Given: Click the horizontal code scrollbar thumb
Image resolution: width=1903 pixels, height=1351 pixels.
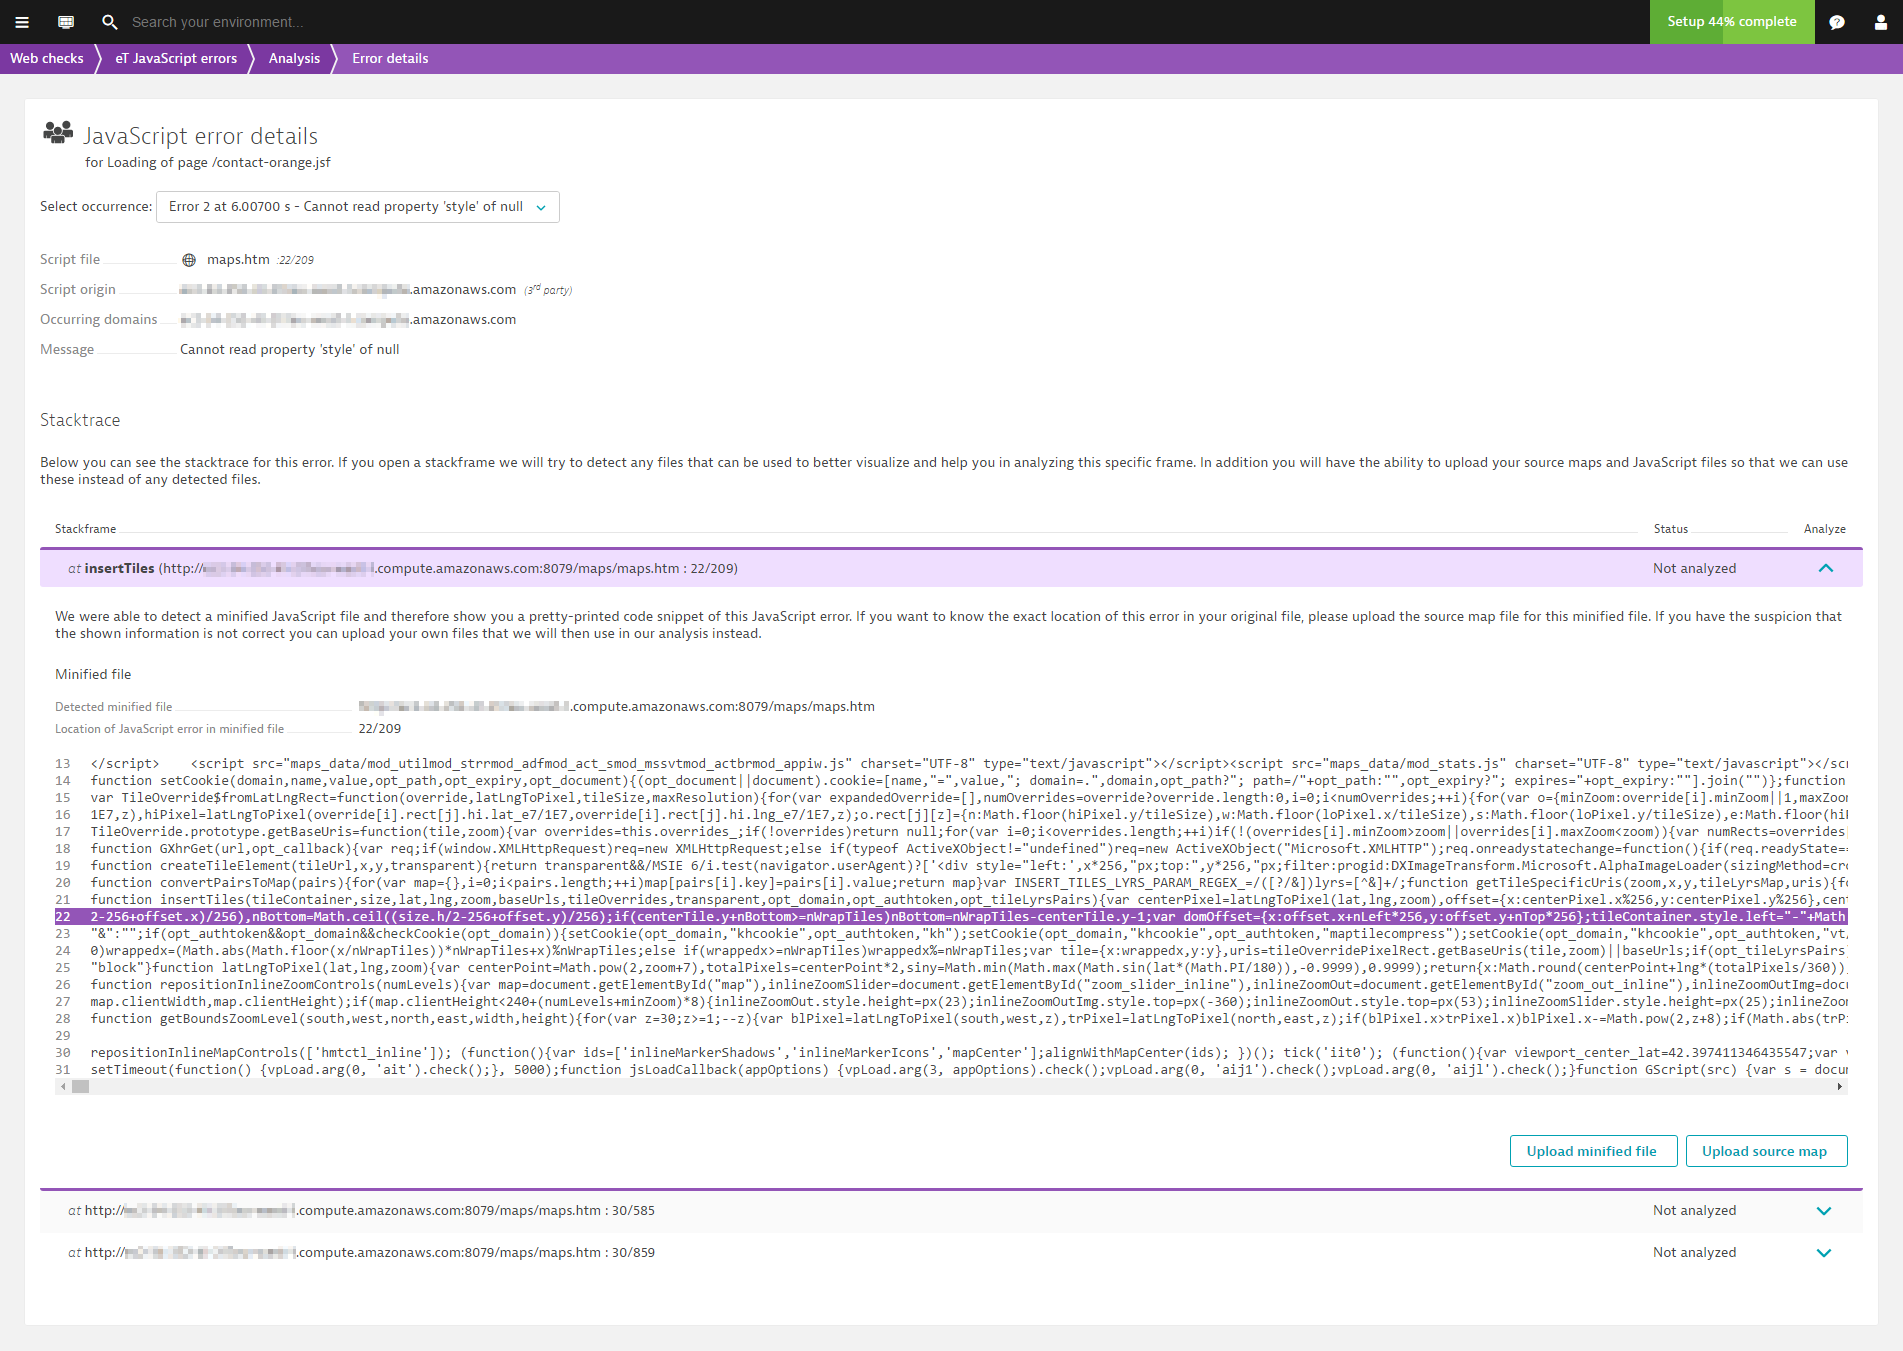Looking at the screenshot, I should click(81, 1087).
